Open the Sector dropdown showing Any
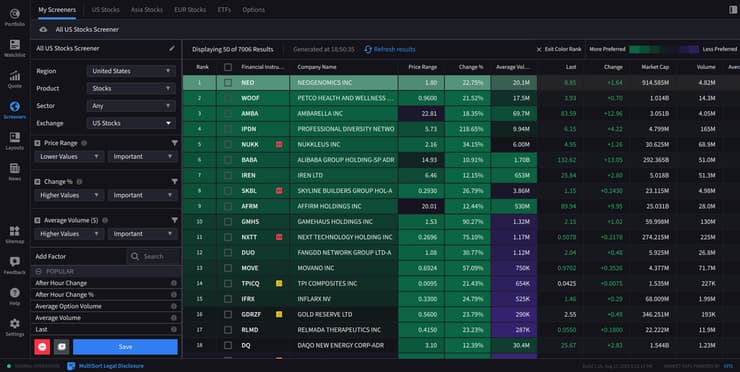740x372 pixels. pos(131,106)
